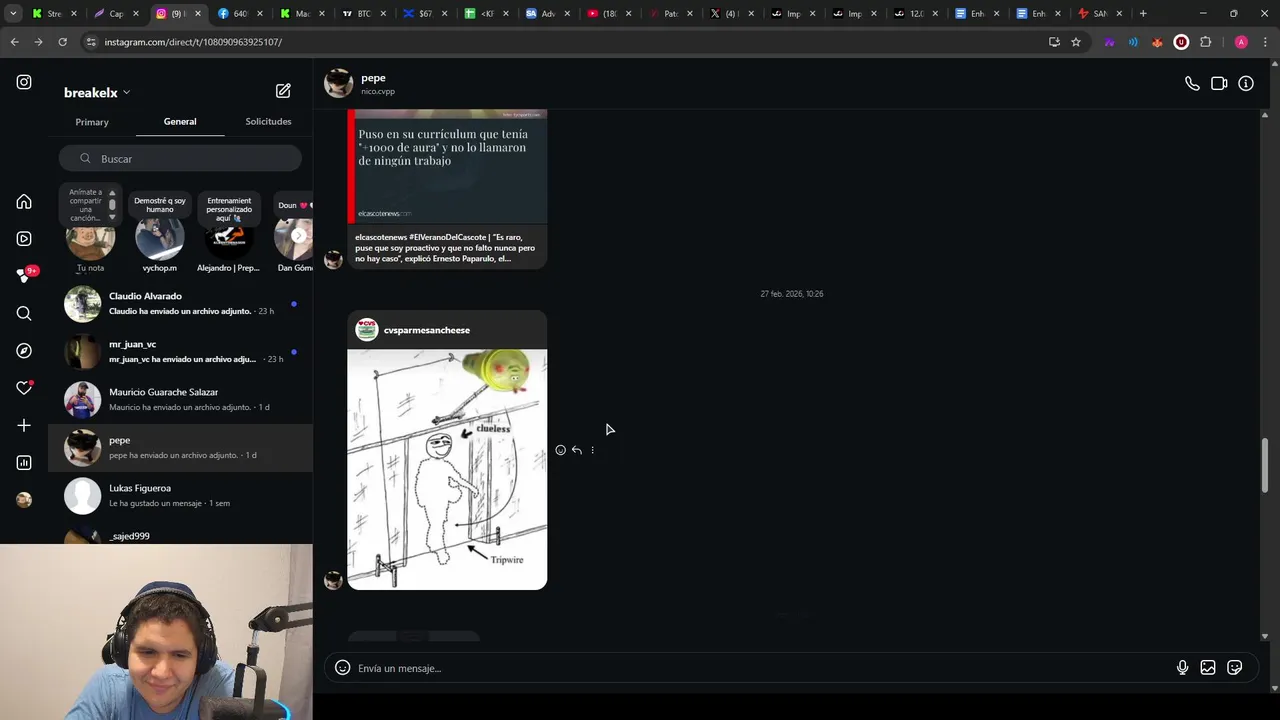Start a video call with pepe
This screenshot has width=1280, height=720.
[1219, 84]
